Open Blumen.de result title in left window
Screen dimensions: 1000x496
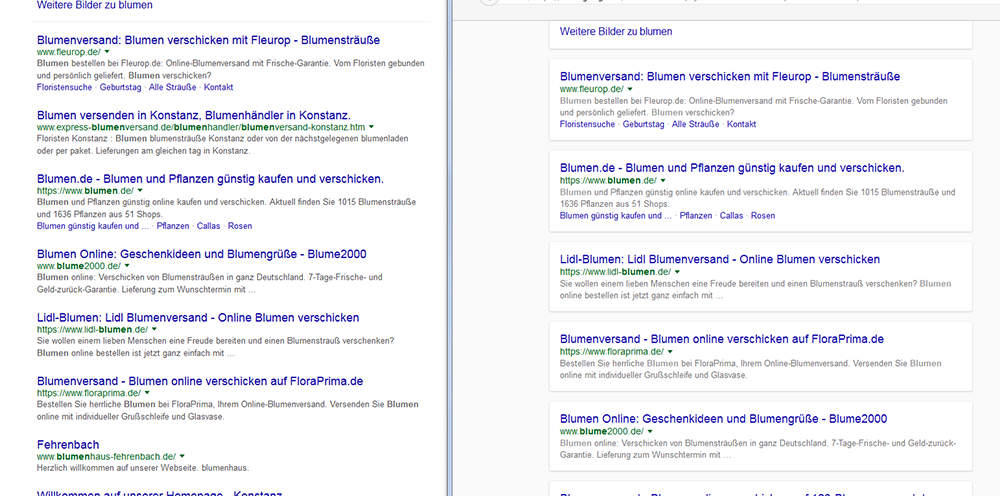pos(210,179)
